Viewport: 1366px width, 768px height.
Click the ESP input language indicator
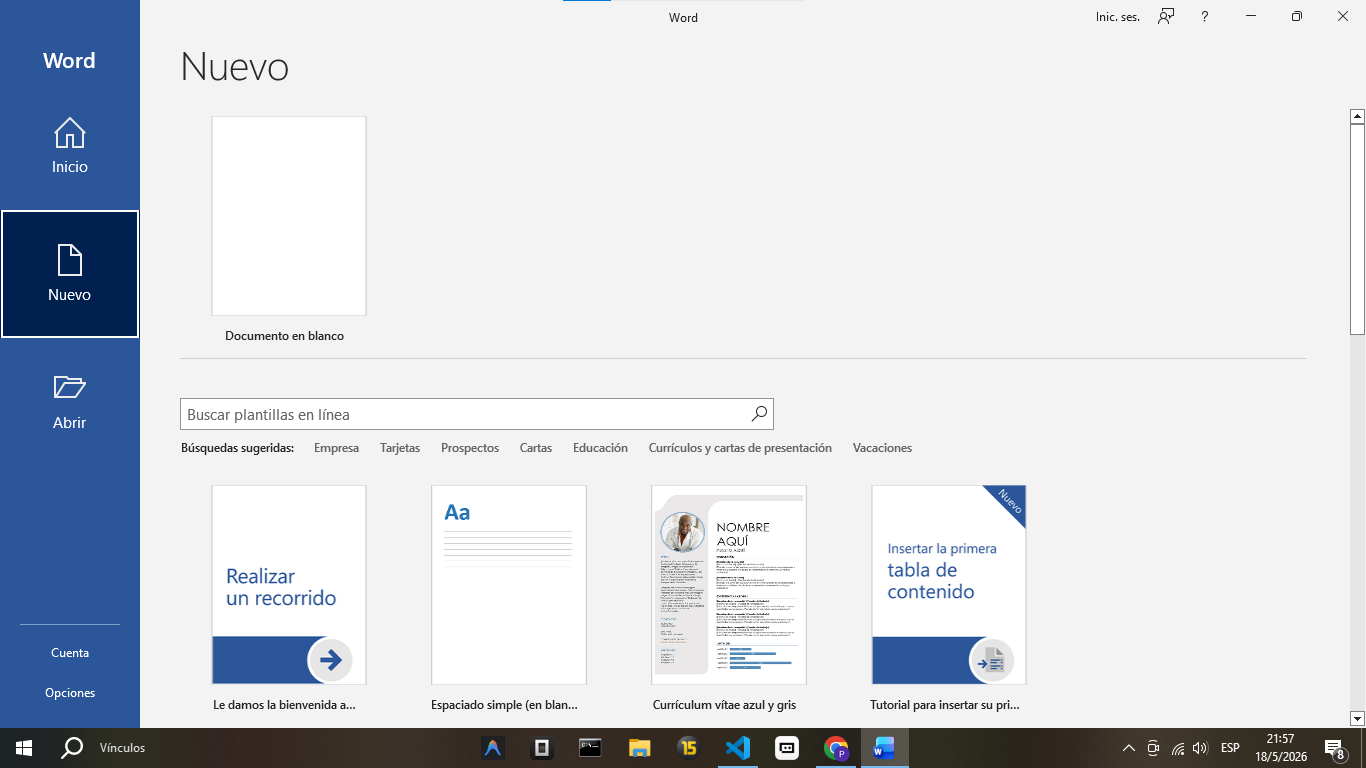point(1230,748)
